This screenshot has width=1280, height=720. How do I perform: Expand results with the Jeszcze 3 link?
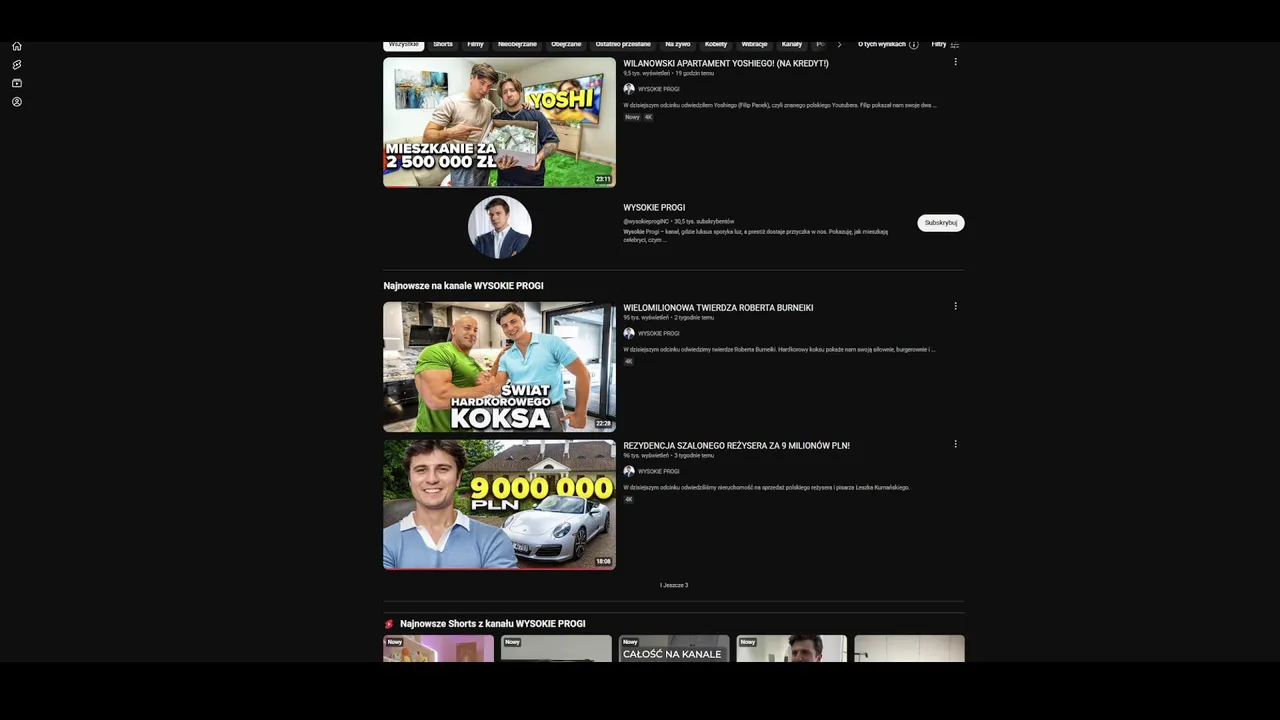(x=674, y=585)
